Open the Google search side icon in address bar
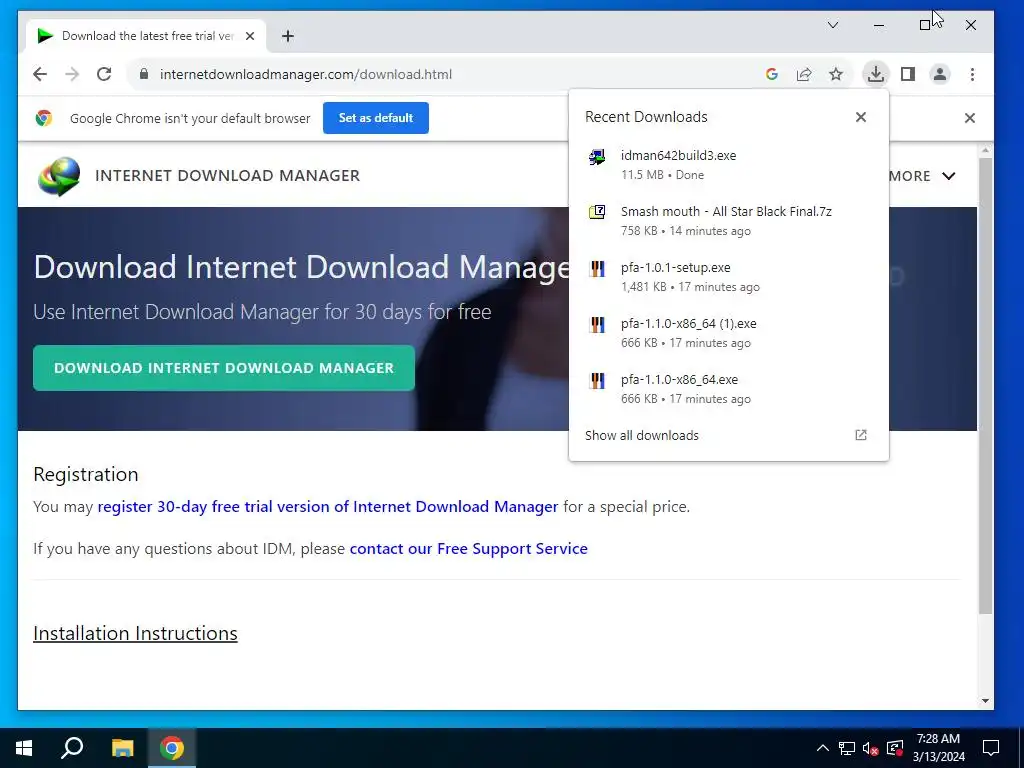The width and height of the screenshot is (1024, 768). click(772, 74)
